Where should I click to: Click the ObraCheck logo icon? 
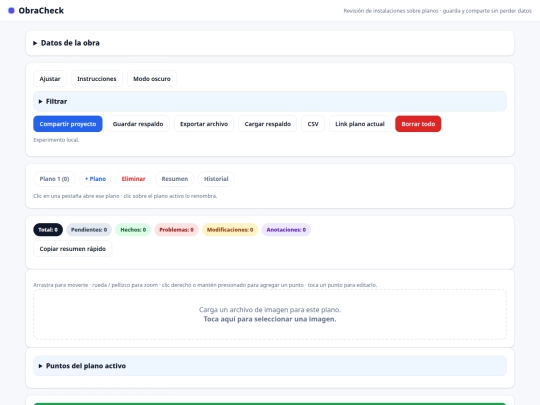11,11
